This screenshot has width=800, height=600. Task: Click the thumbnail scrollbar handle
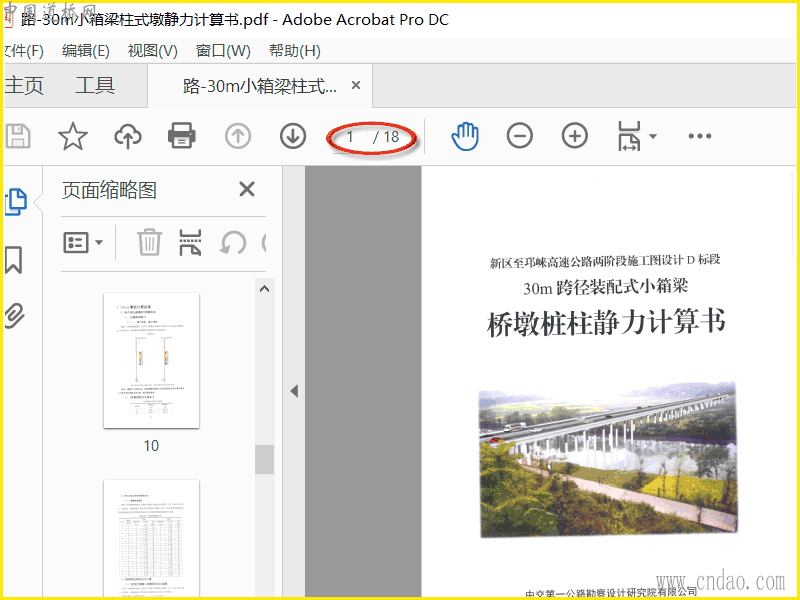[264, 459]
